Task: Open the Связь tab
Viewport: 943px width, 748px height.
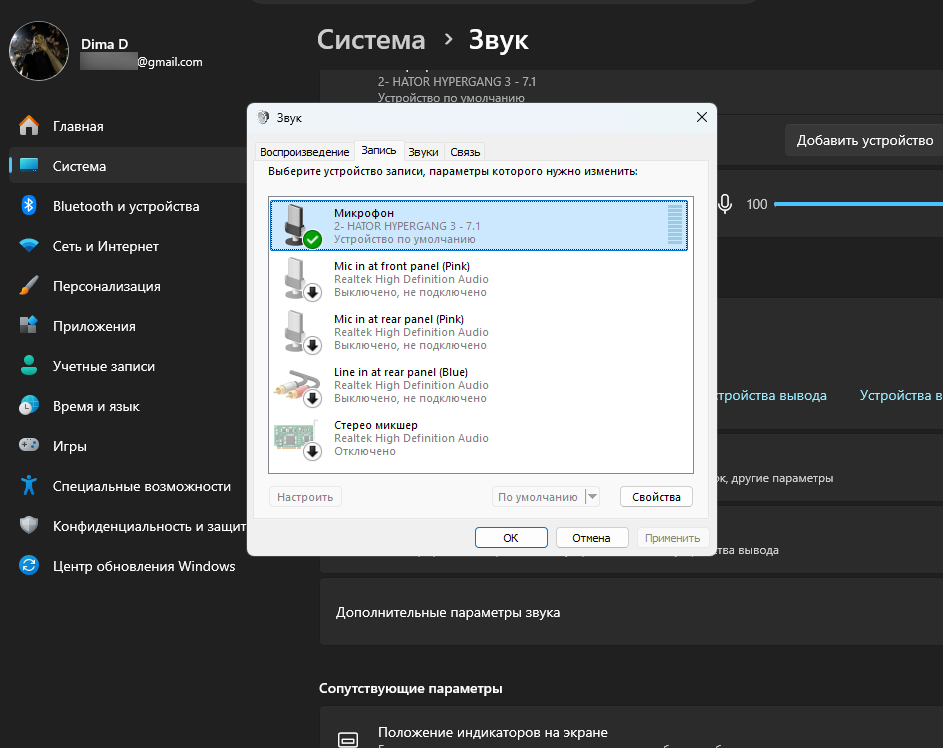Action: (465, 152)
